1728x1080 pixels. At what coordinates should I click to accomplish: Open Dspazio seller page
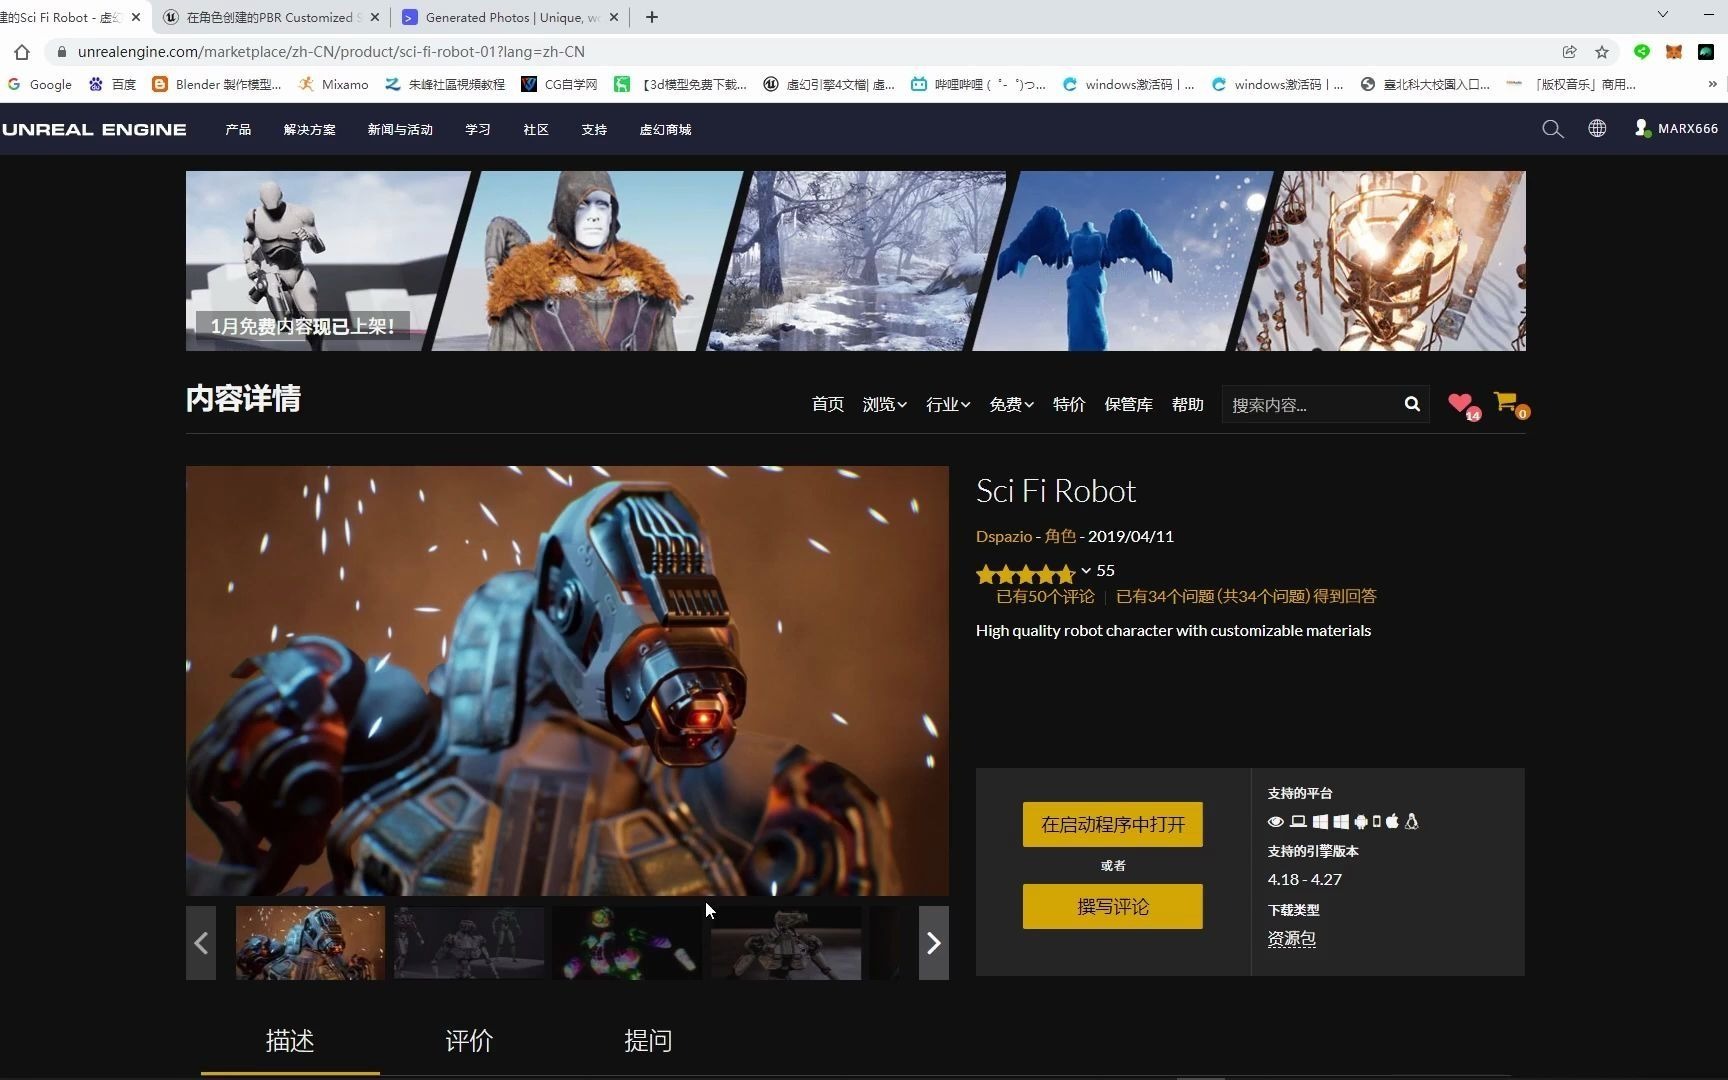click(x=1004, y=536)
